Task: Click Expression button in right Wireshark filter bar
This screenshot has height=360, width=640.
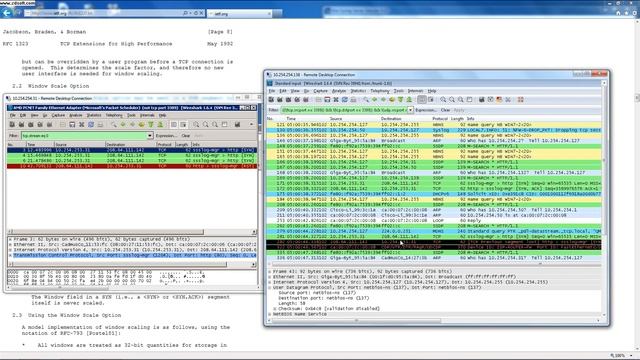Action: click(x=426, y=110)
